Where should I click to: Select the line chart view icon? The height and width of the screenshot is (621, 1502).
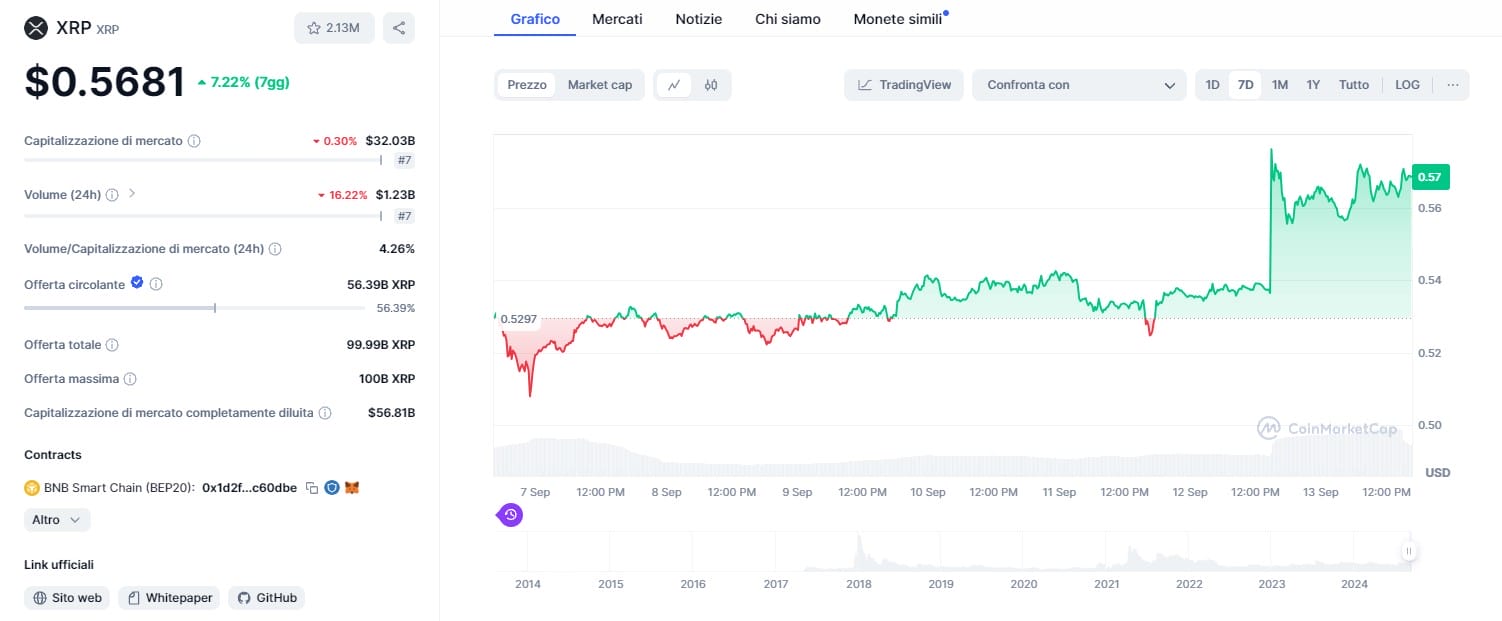tap(674, 85)
